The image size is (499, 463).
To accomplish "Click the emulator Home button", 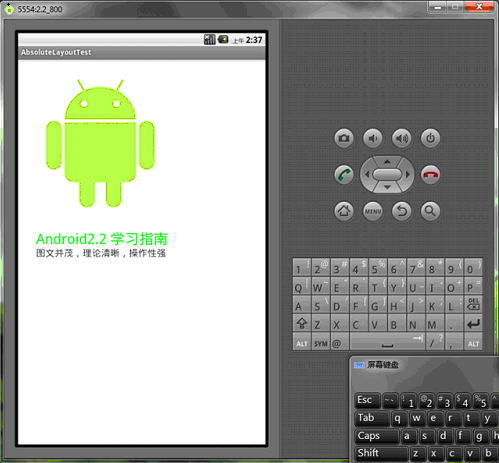I will pyautogui.click(x=344, y=211).
